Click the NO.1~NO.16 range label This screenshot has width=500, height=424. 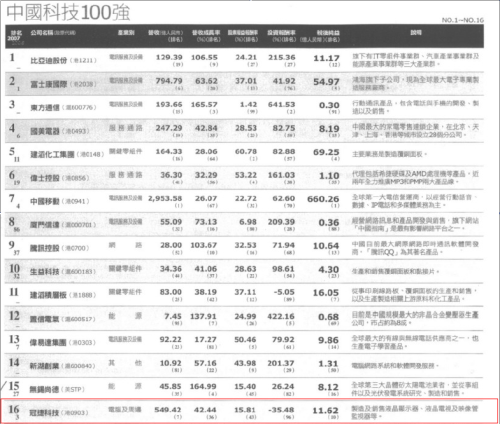pos(463,20)
